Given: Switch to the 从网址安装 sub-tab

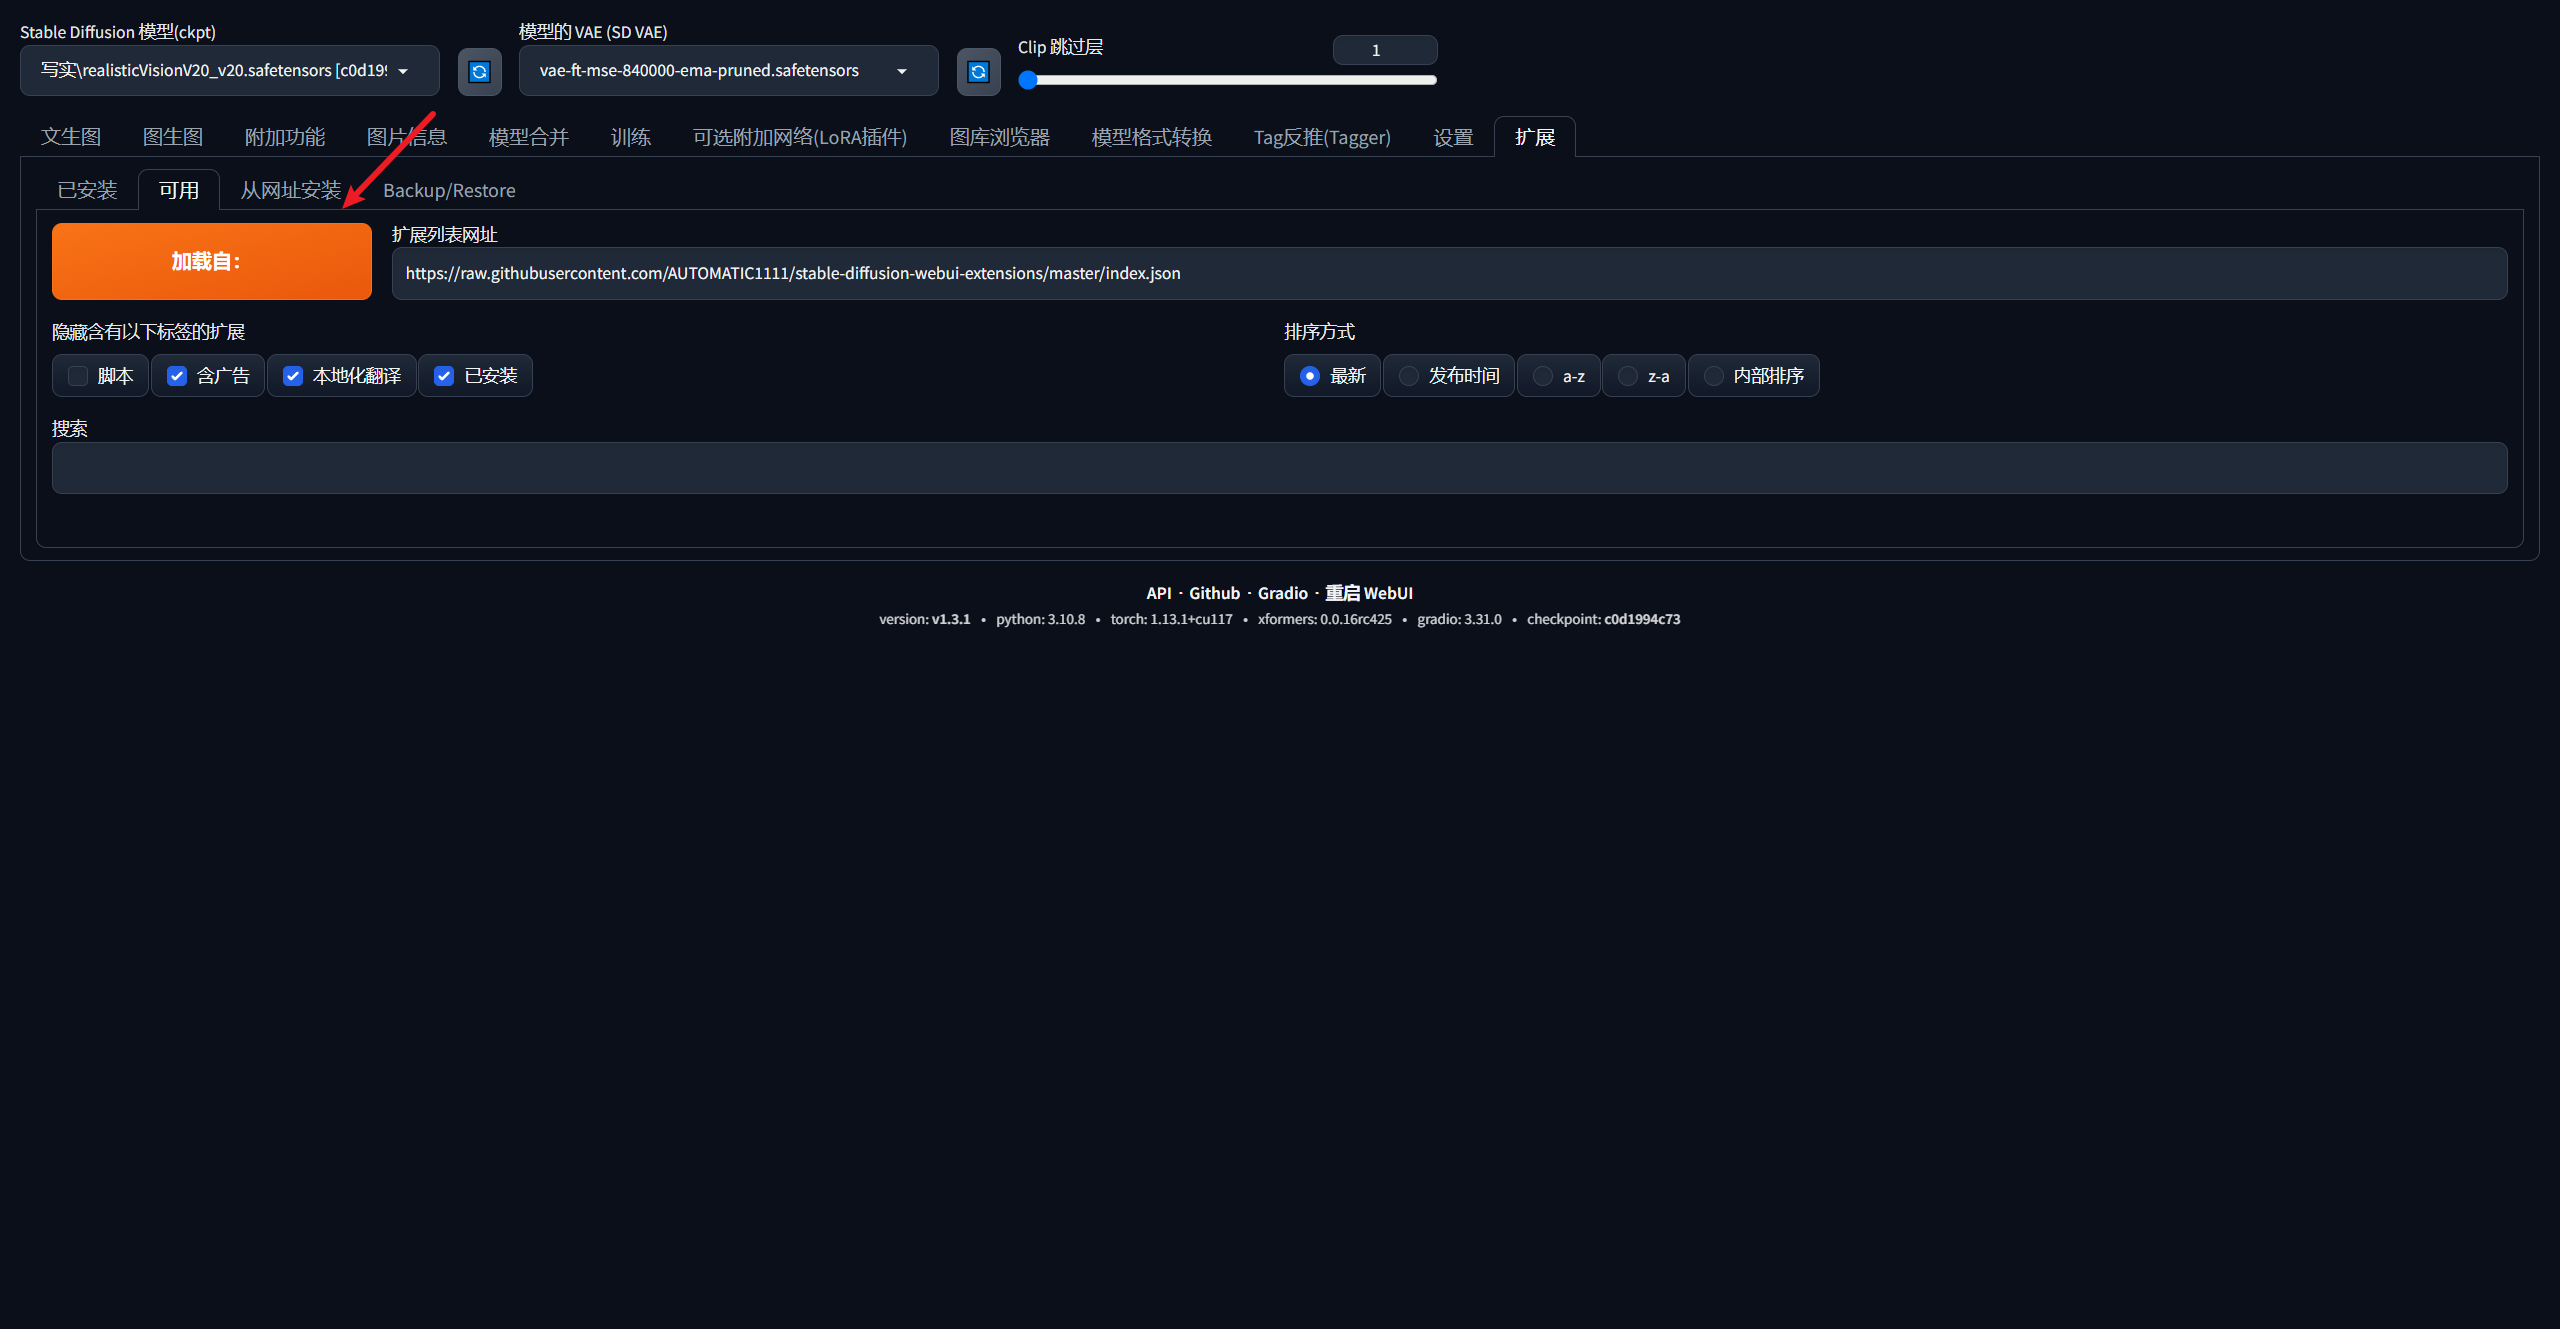Looking at the screenshot, I should pos(290,190).
